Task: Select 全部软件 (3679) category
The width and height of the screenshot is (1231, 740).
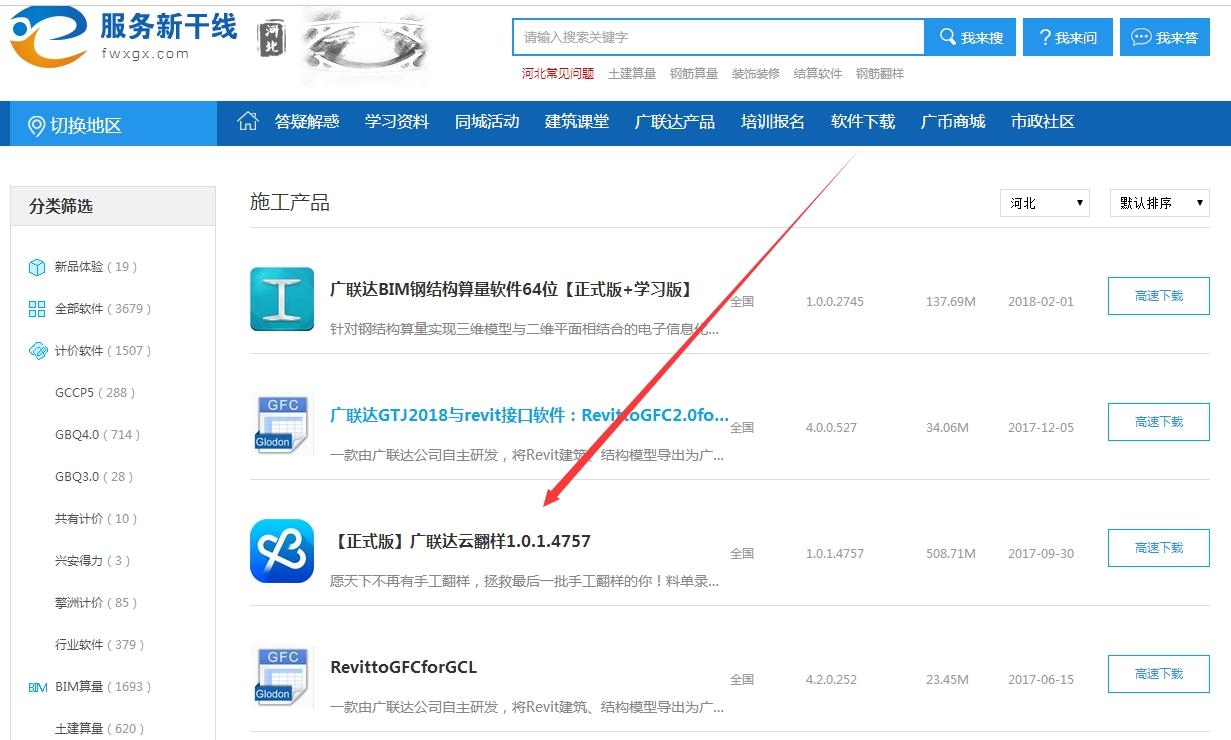Action: point(103,309)
